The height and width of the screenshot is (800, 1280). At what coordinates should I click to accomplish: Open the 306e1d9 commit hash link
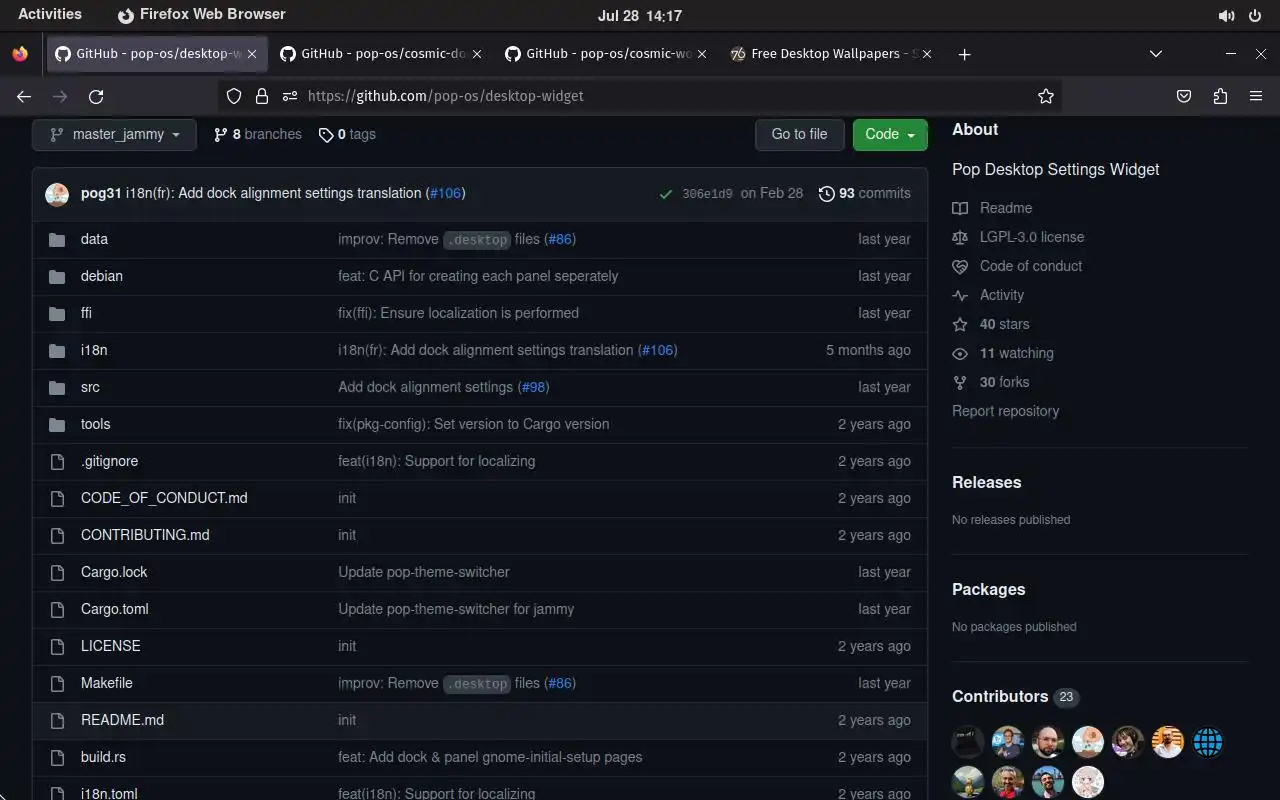(x=707, y=194)
